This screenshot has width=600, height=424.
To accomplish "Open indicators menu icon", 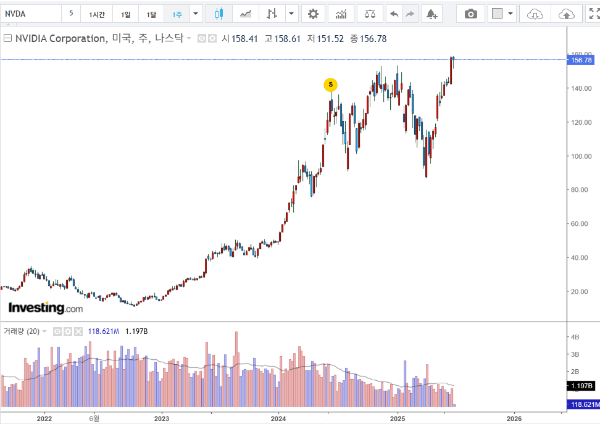I will pos(341,14).
